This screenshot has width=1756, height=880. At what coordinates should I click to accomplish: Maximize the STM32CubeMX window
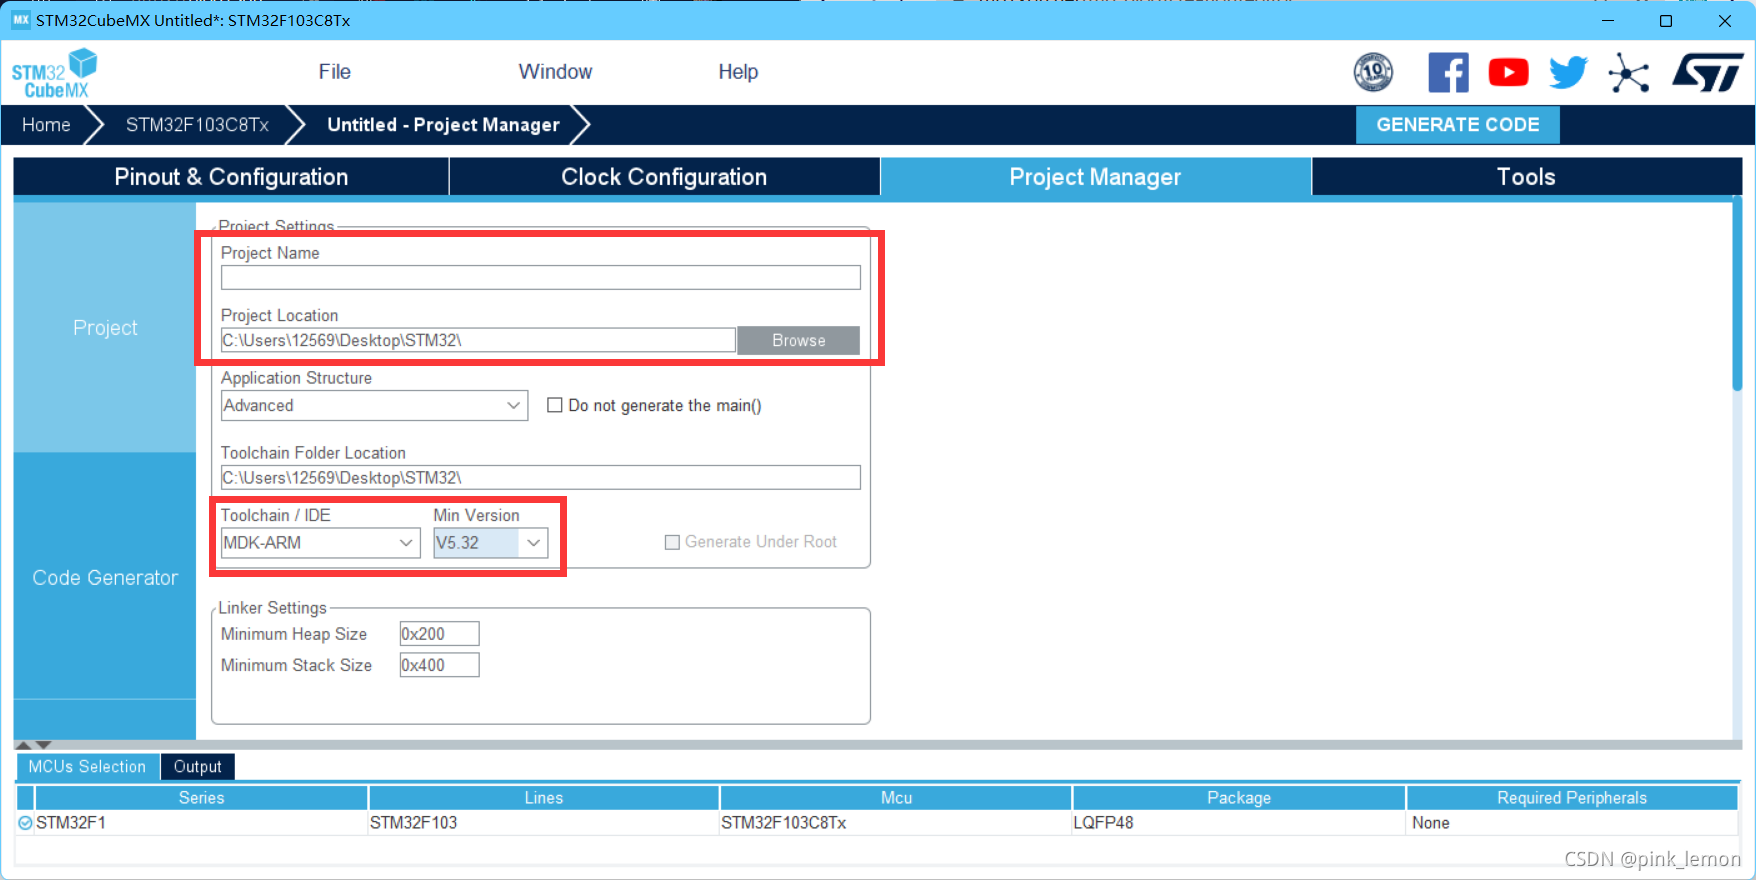click(x=1666, y=20)
